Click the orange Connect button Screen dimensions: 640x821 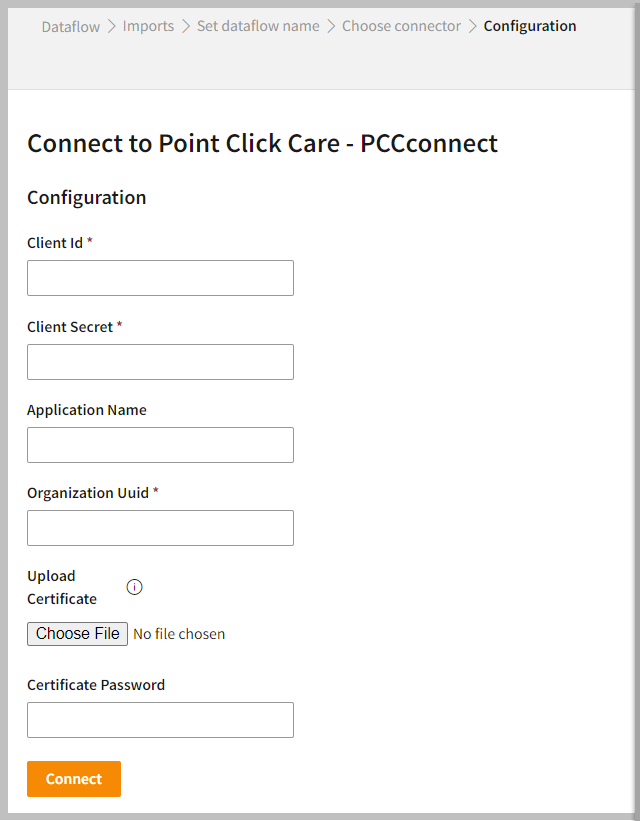(x=74, y=779)
